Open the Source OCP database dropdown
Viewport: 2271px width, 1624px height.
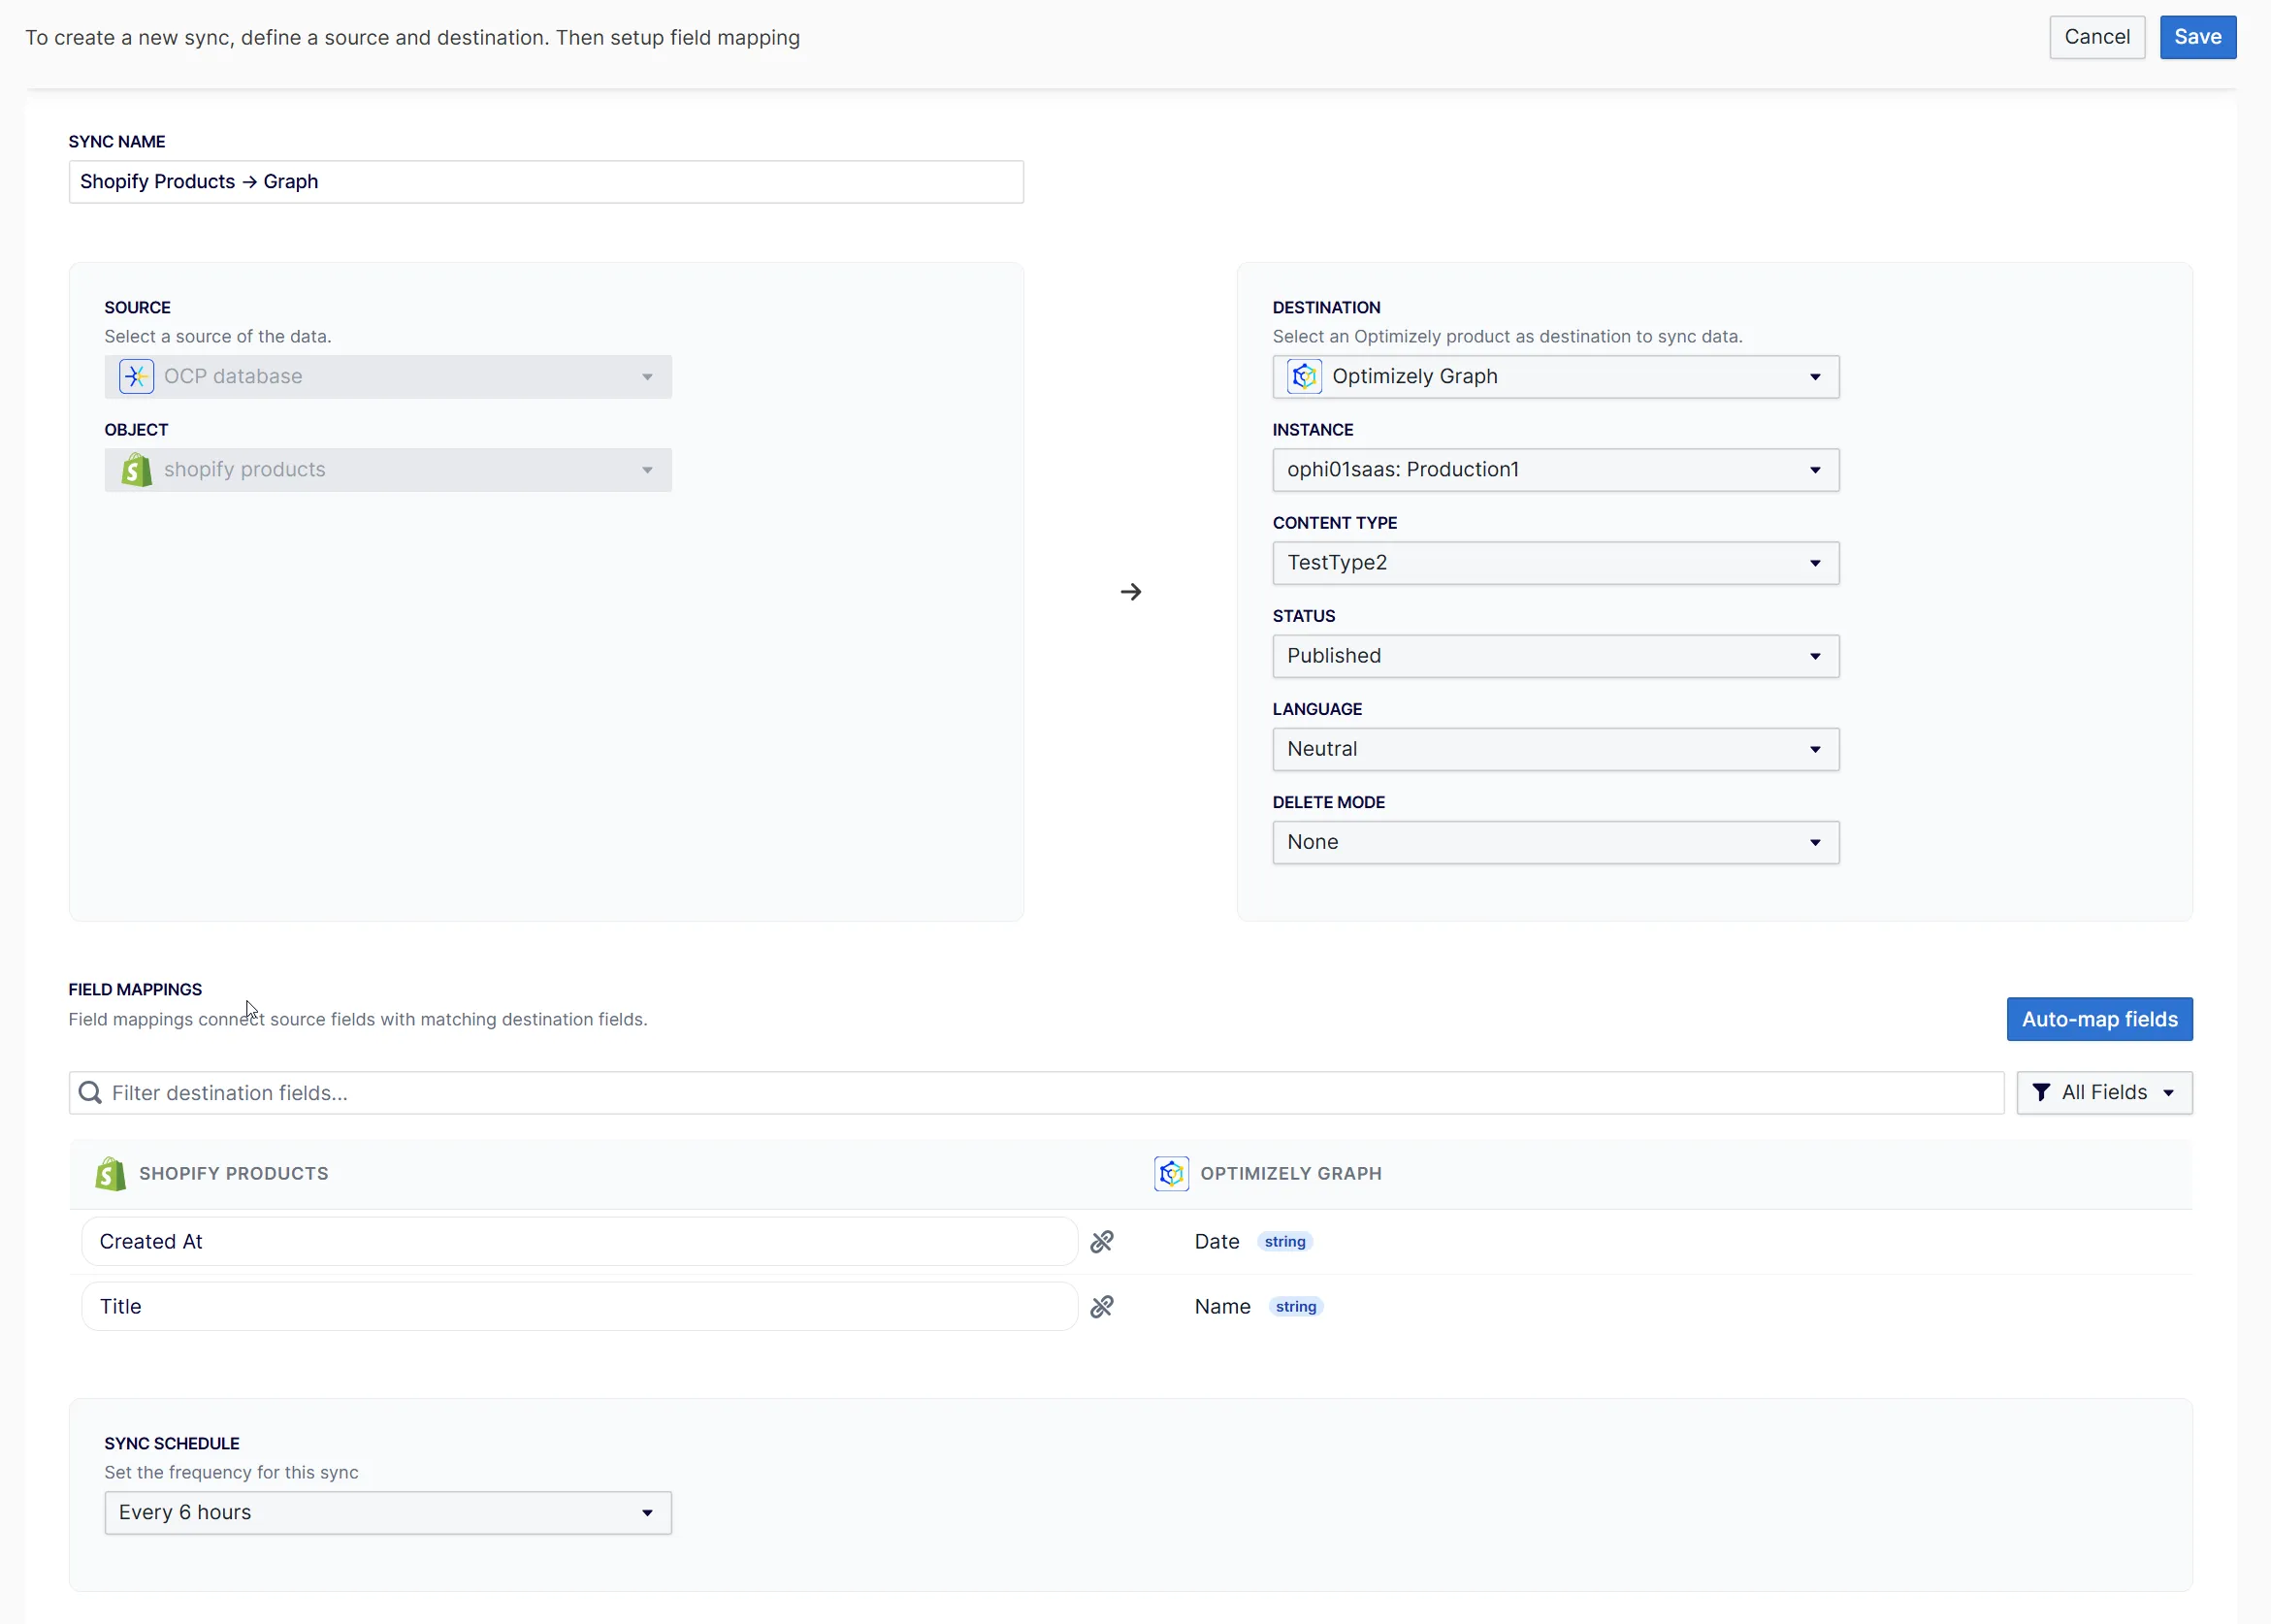[x=388, y=377]
